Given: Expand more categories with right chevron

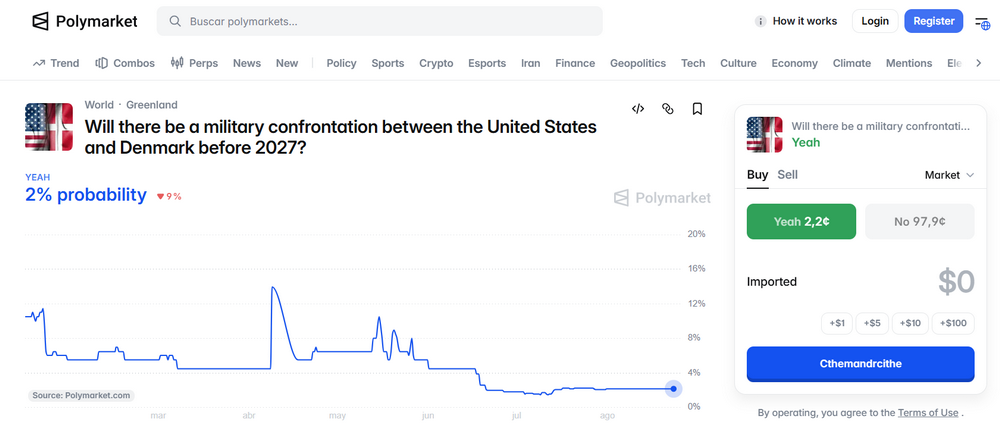Looking at the screenshot, I should point(979,63).
